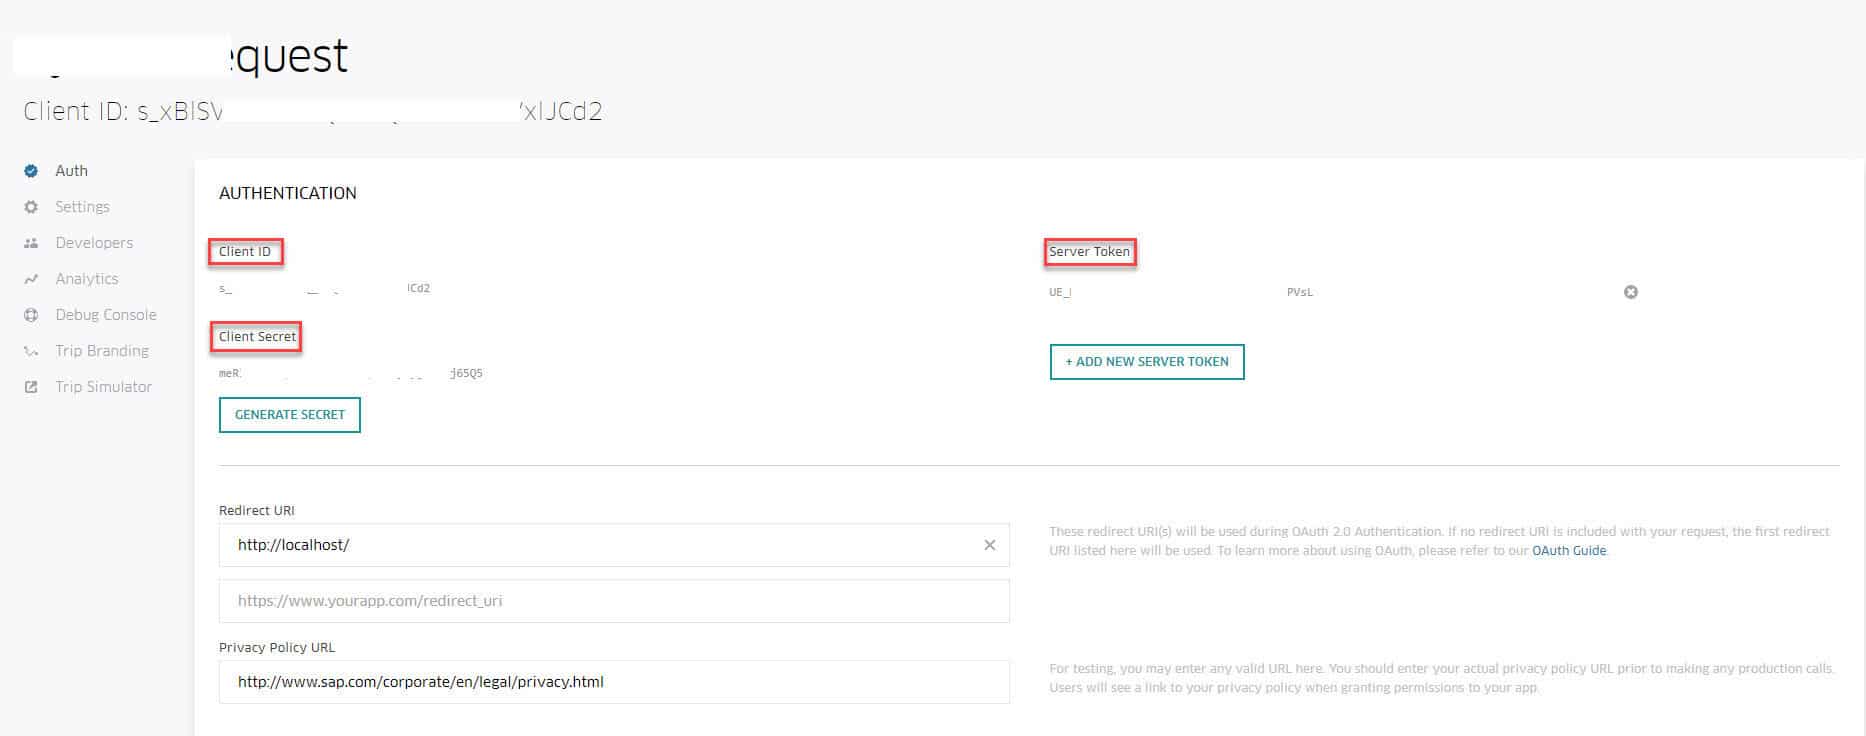This screenshot has height=736, width=1866.
Task: Clear the http://localhost/ redirect URI
Action: click(x=989, y=545)
